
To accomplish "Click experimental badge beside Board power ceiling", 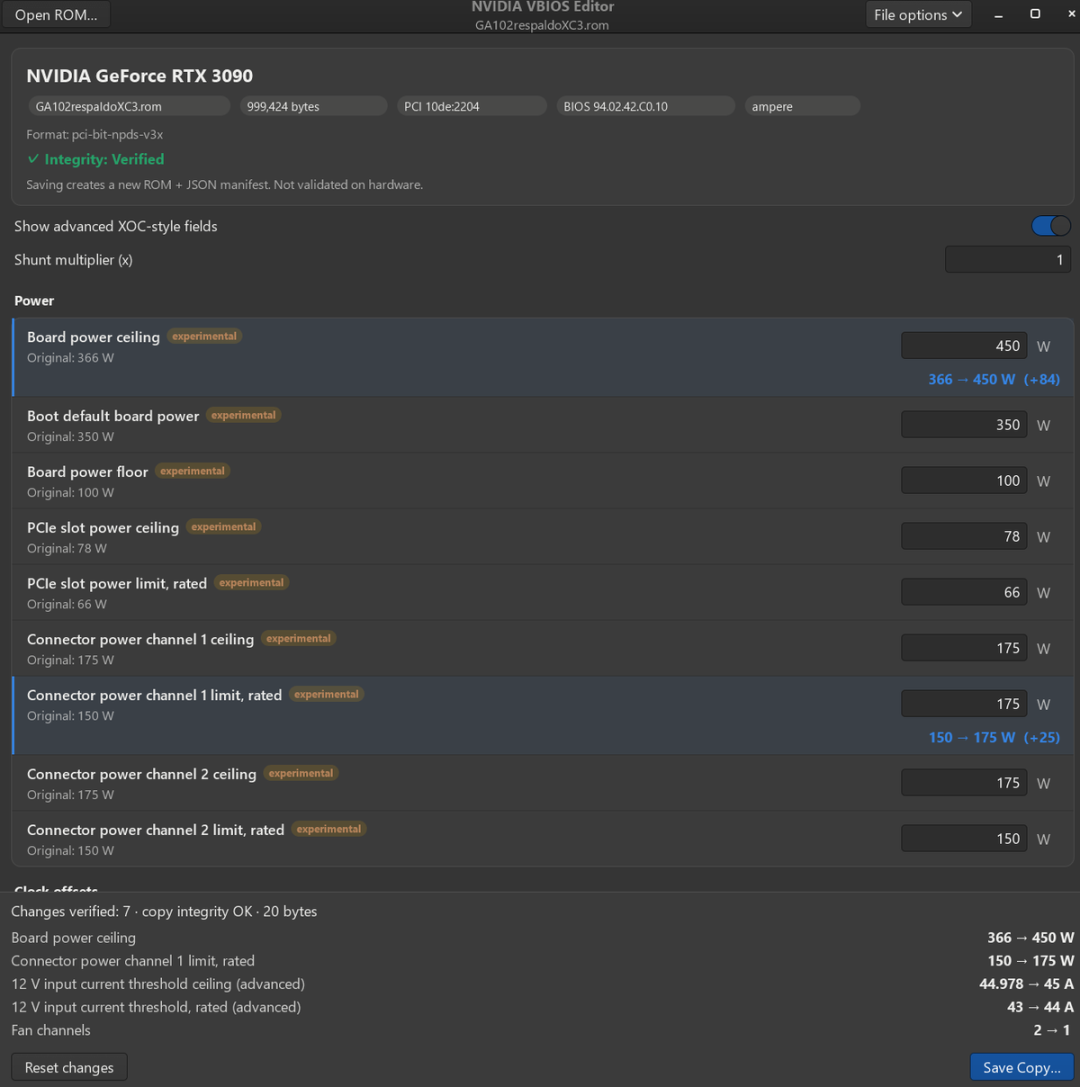I will [x=204, y=337].
